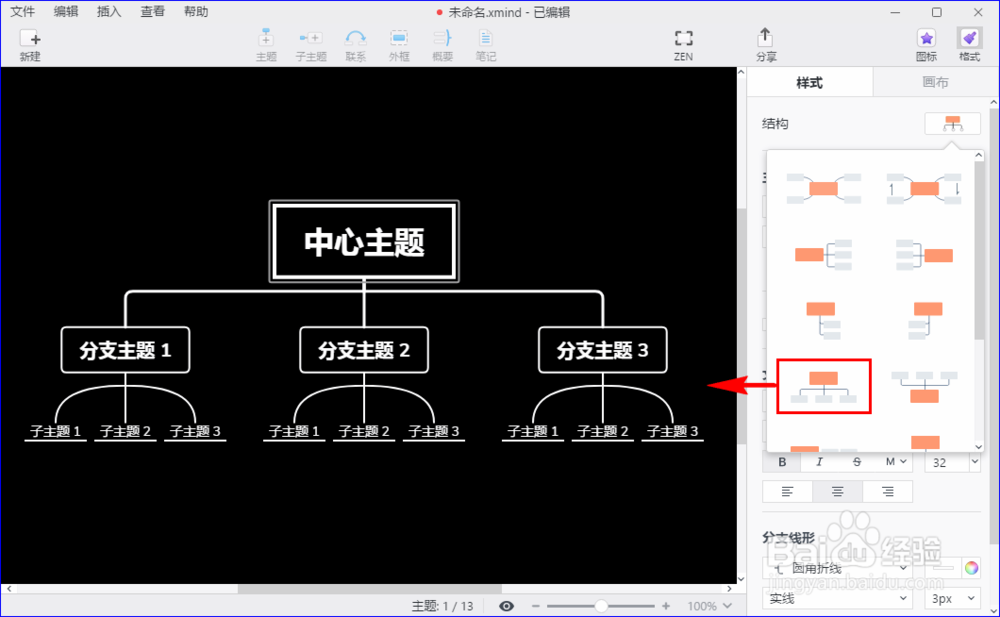
Task: Click the zoom out minus button
Action: [x=536, y=606]
